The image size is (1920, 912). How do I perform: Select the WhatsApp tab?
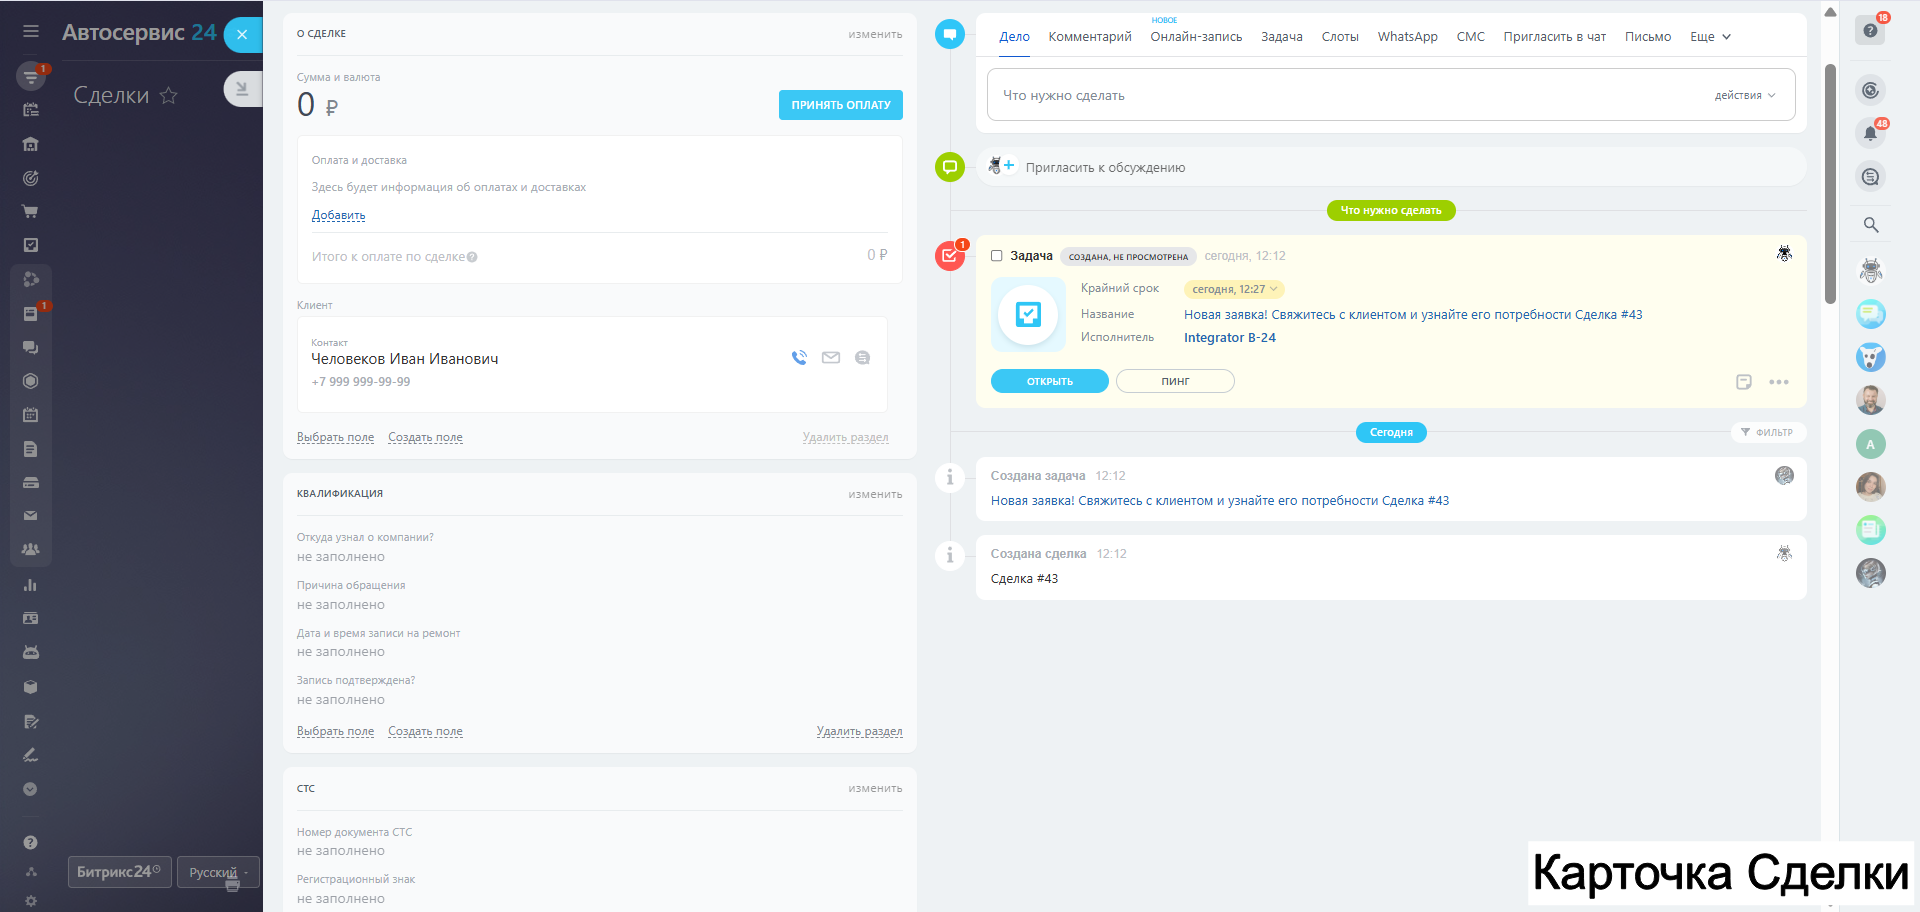1407,37
